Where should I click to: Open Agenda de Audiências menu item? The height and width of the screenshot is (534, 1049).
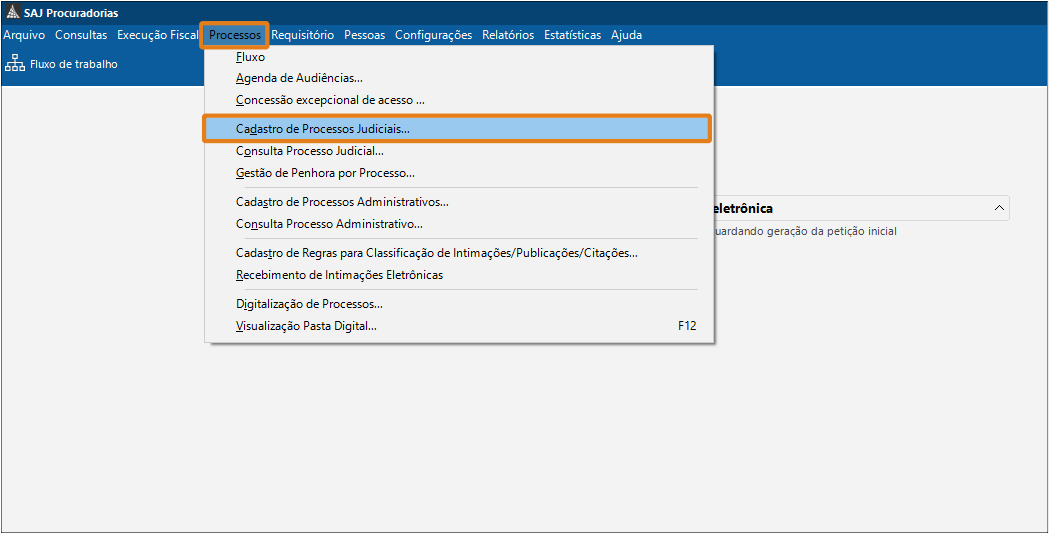tap(299, 78)
